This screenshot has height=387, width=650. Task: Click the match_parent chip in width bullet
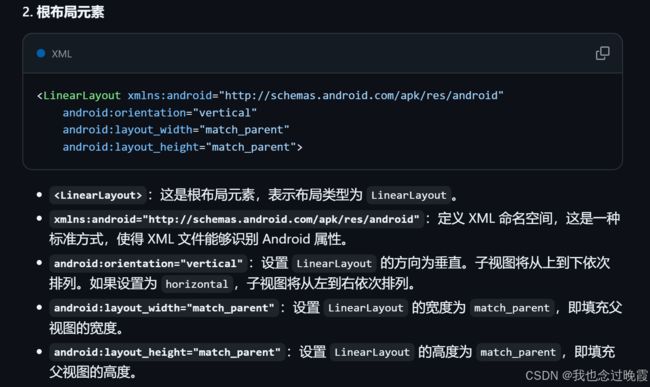(x=512, y=308)
